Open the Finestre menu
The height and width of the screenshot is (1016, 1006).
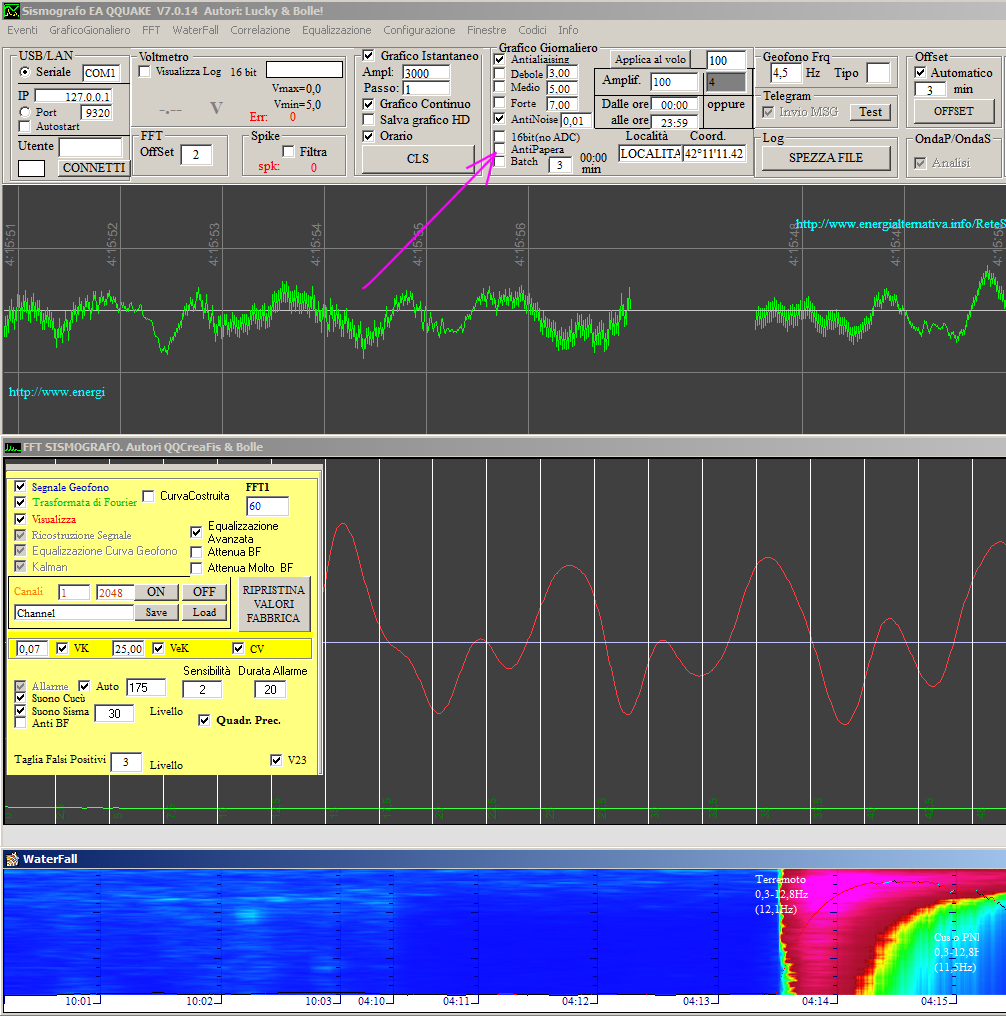pyautogui.click(x=486, y=30)
